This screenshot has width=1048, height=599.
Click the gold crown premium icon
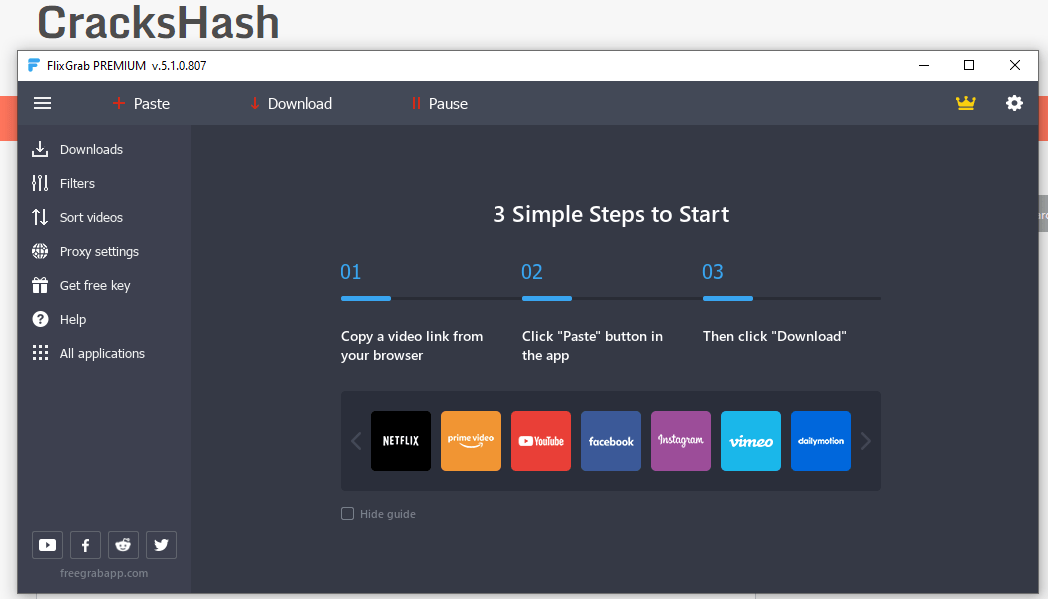tap(965, 103)
